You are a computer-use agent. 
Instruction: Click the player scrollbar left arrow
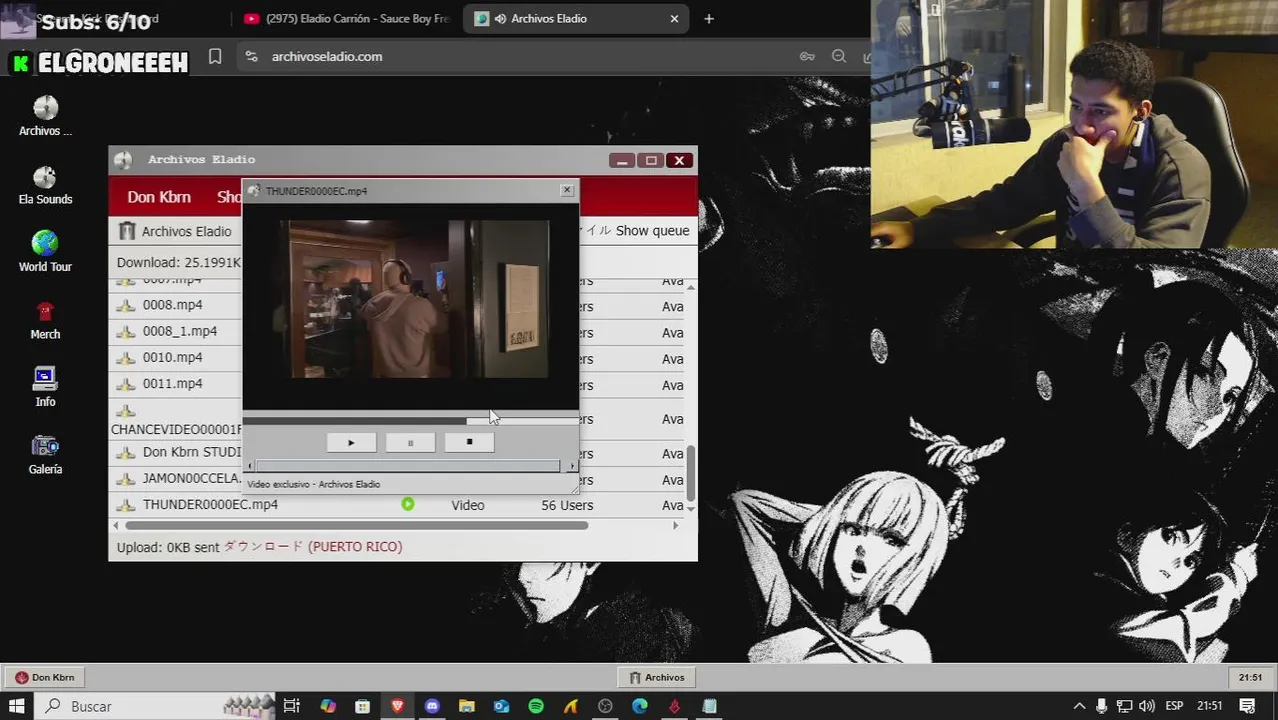[x=250, y=466]
